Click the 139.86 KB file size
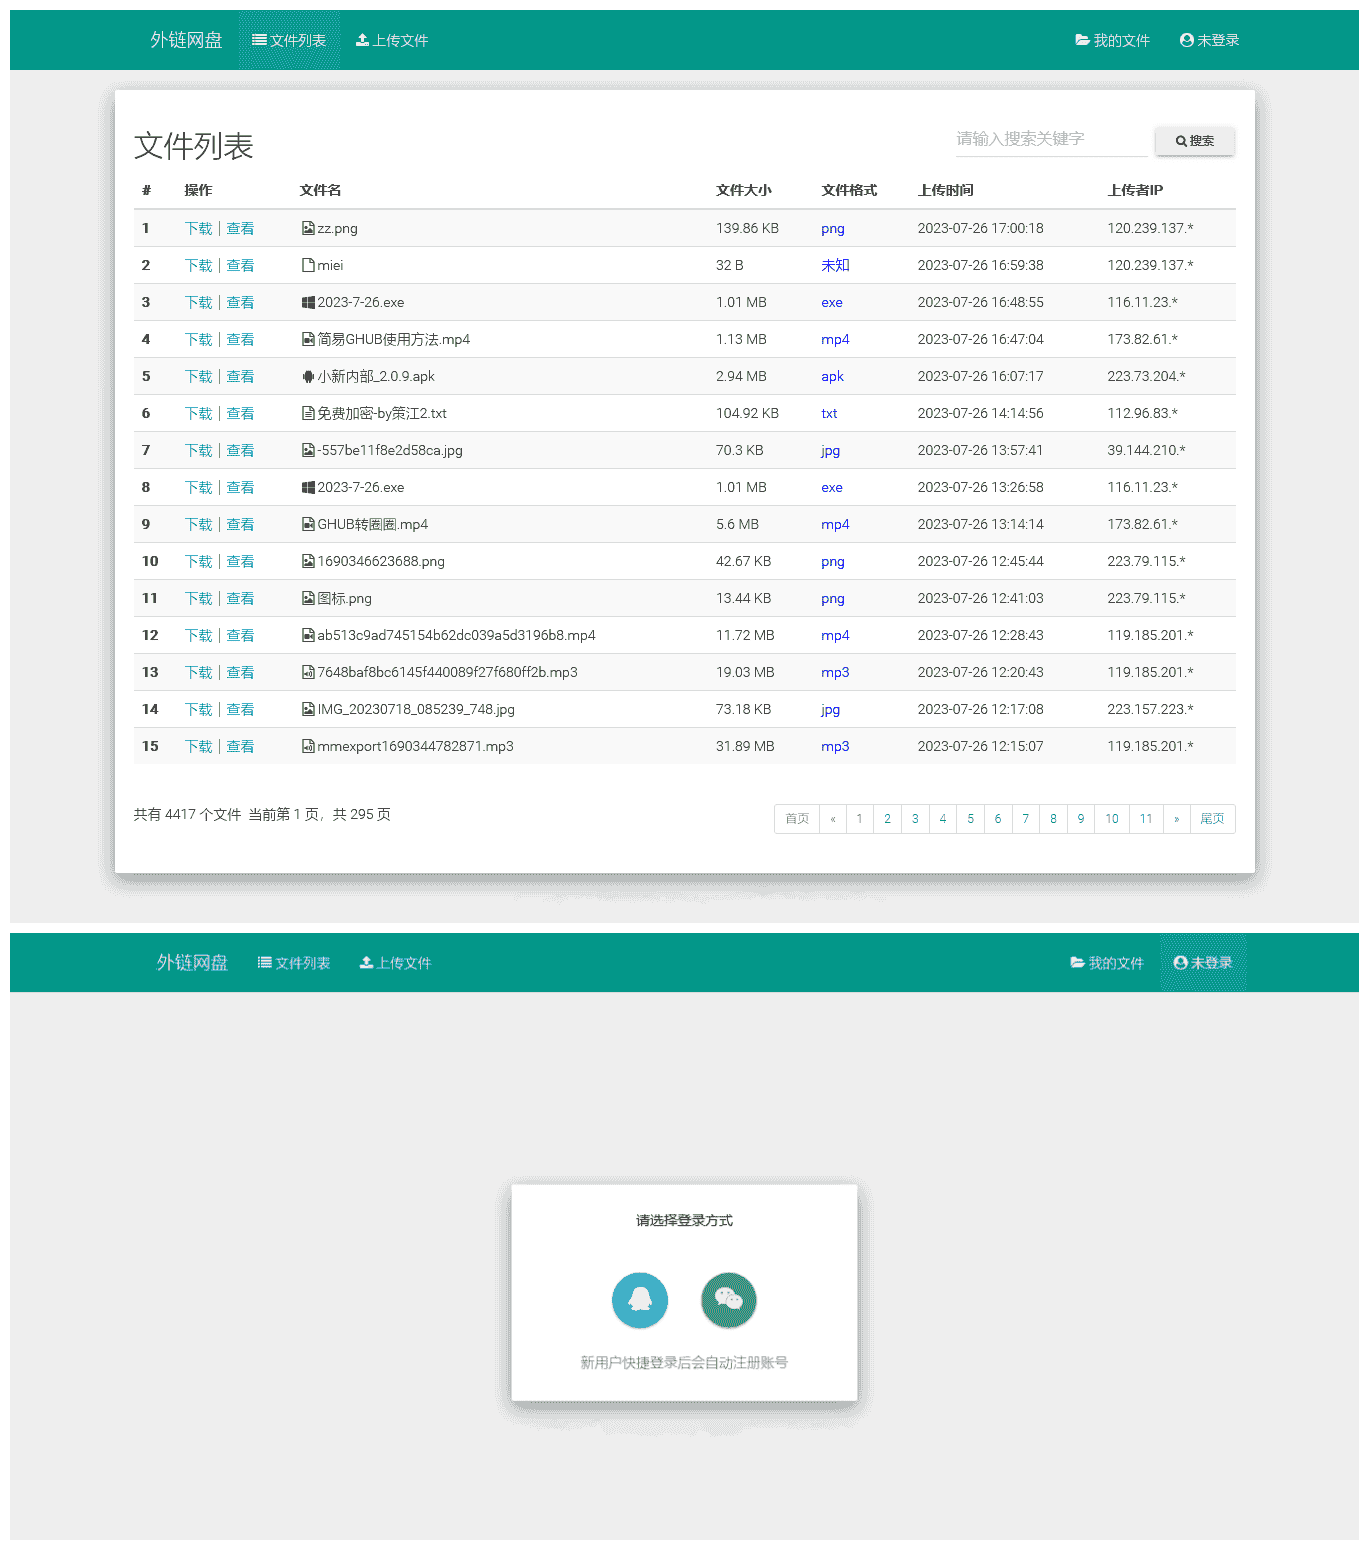Viewport: 1369px width, 1550px height. click(747, 228)
